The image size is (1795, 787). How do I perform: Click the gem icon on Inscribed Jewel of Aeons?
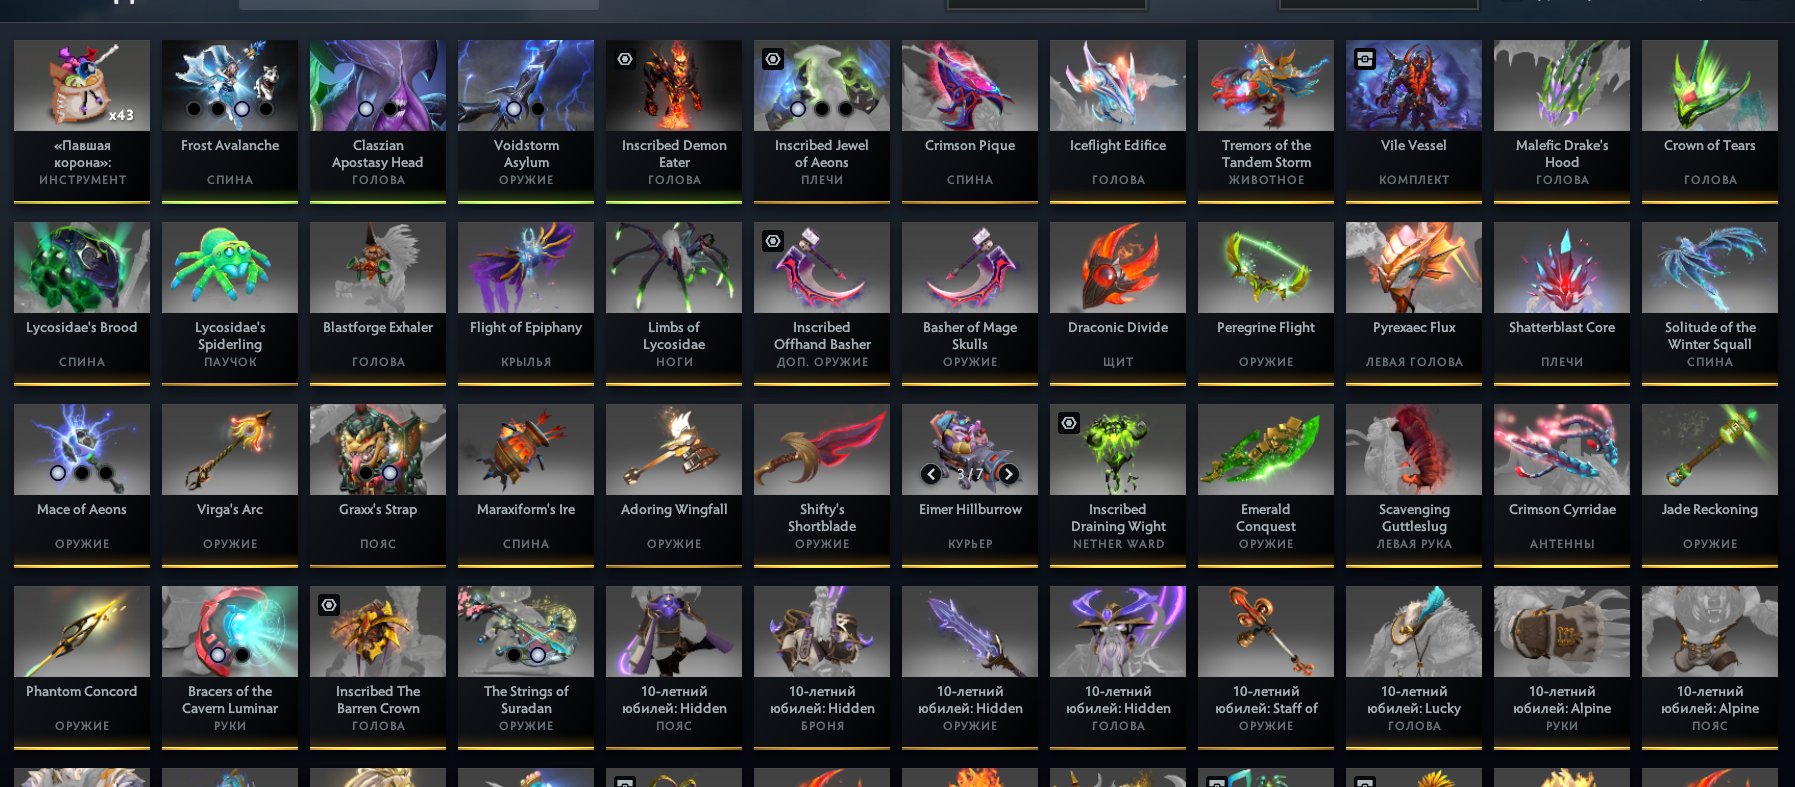[x=773, y=59]
